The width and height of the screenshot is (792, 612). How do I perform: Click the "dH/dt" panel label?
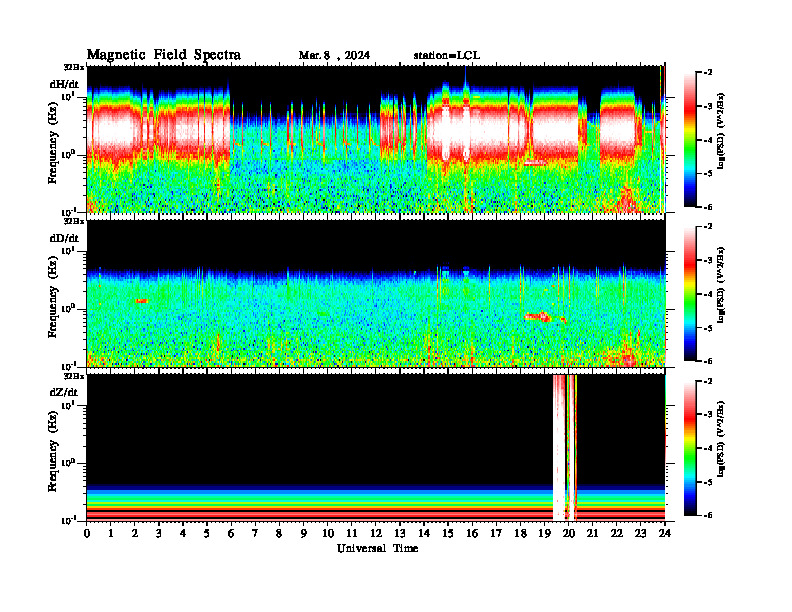tap(64, 84)
